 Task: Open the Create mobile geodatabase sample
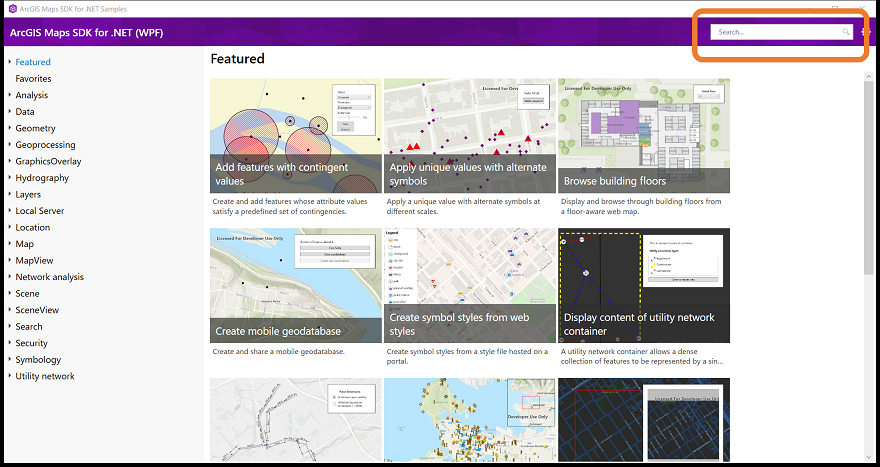[296, 285]
